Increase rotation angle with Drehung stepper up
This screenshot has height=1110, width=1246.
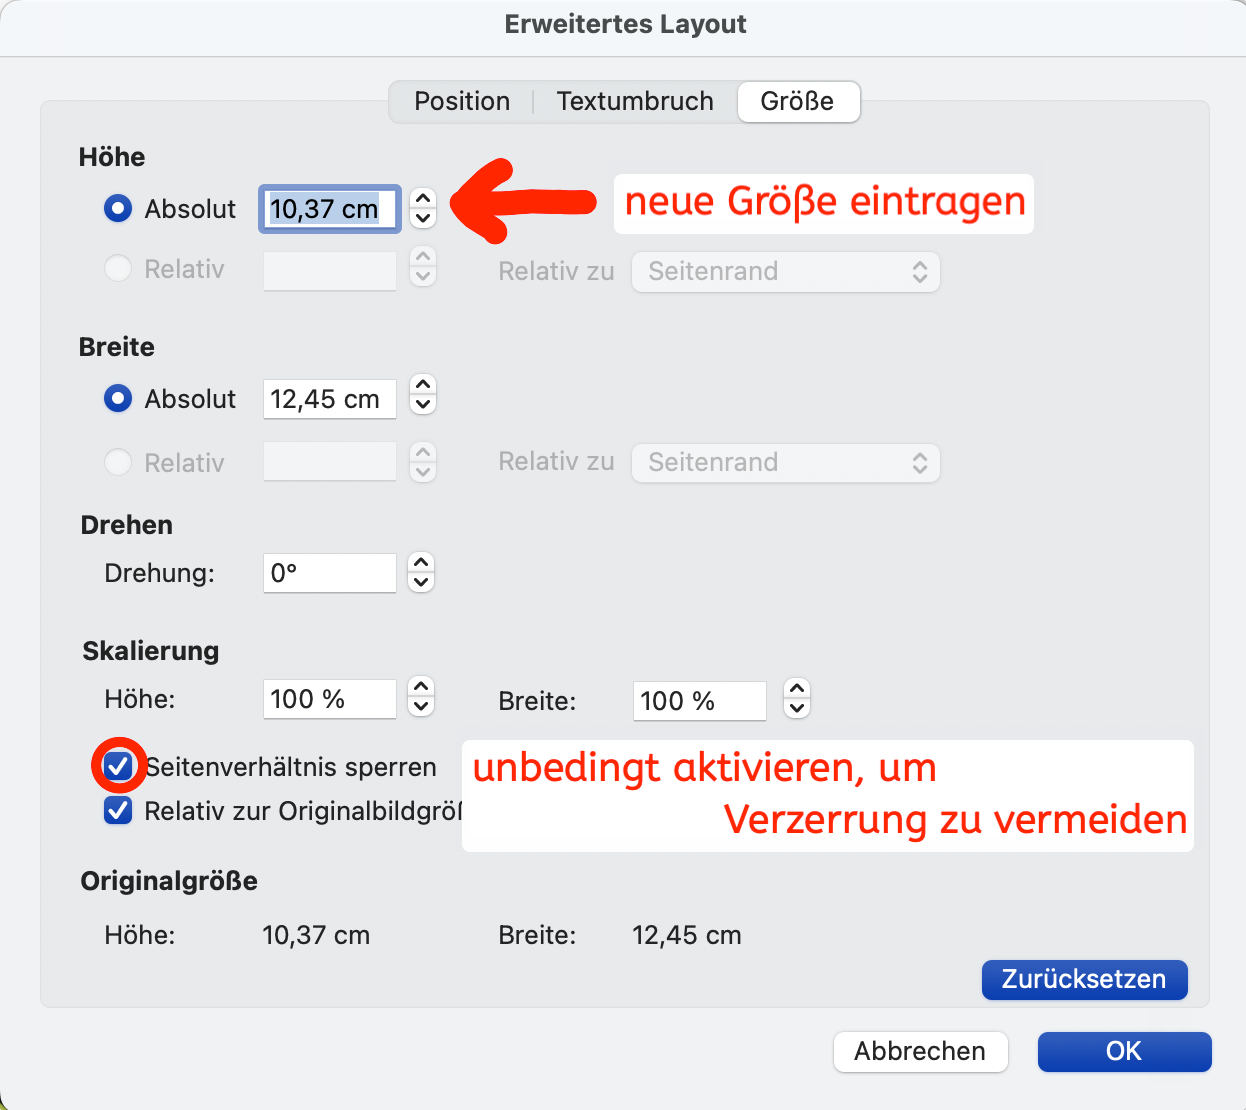[421, 563]
